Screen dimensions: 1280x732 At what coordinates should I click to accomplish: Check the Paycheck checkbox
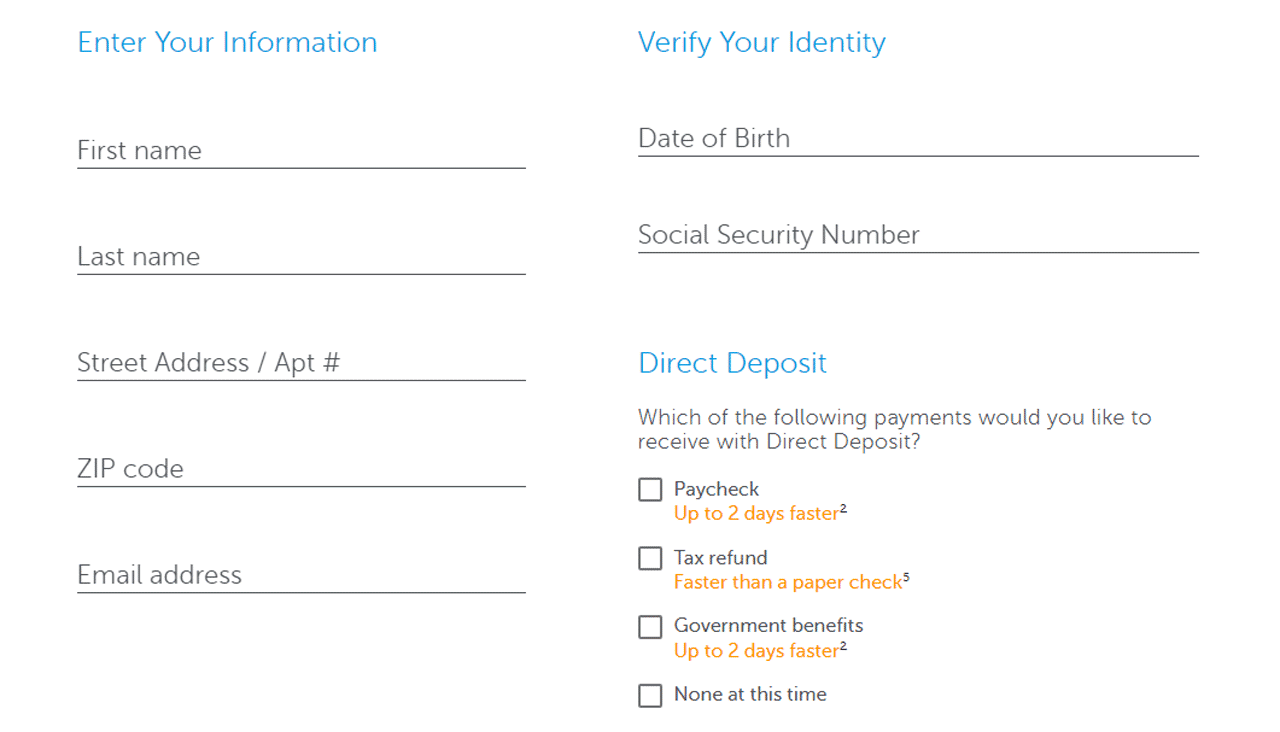pyautogui.click(x=649, y=489)
